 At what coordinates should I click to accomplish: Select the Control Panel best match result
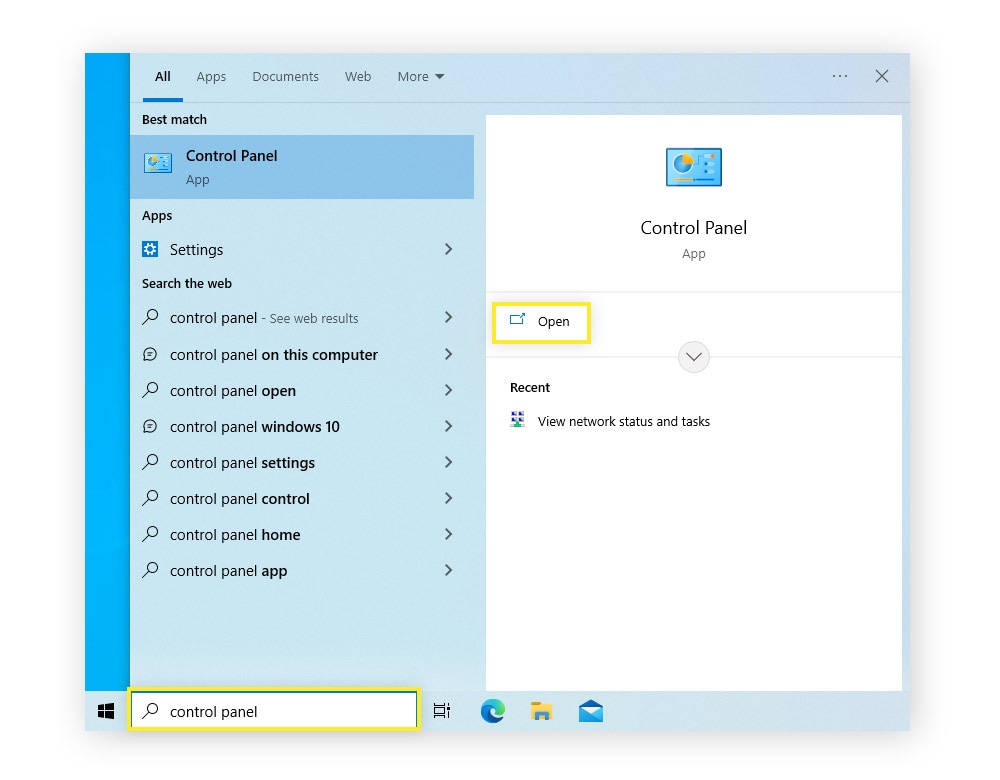point(302,166)
